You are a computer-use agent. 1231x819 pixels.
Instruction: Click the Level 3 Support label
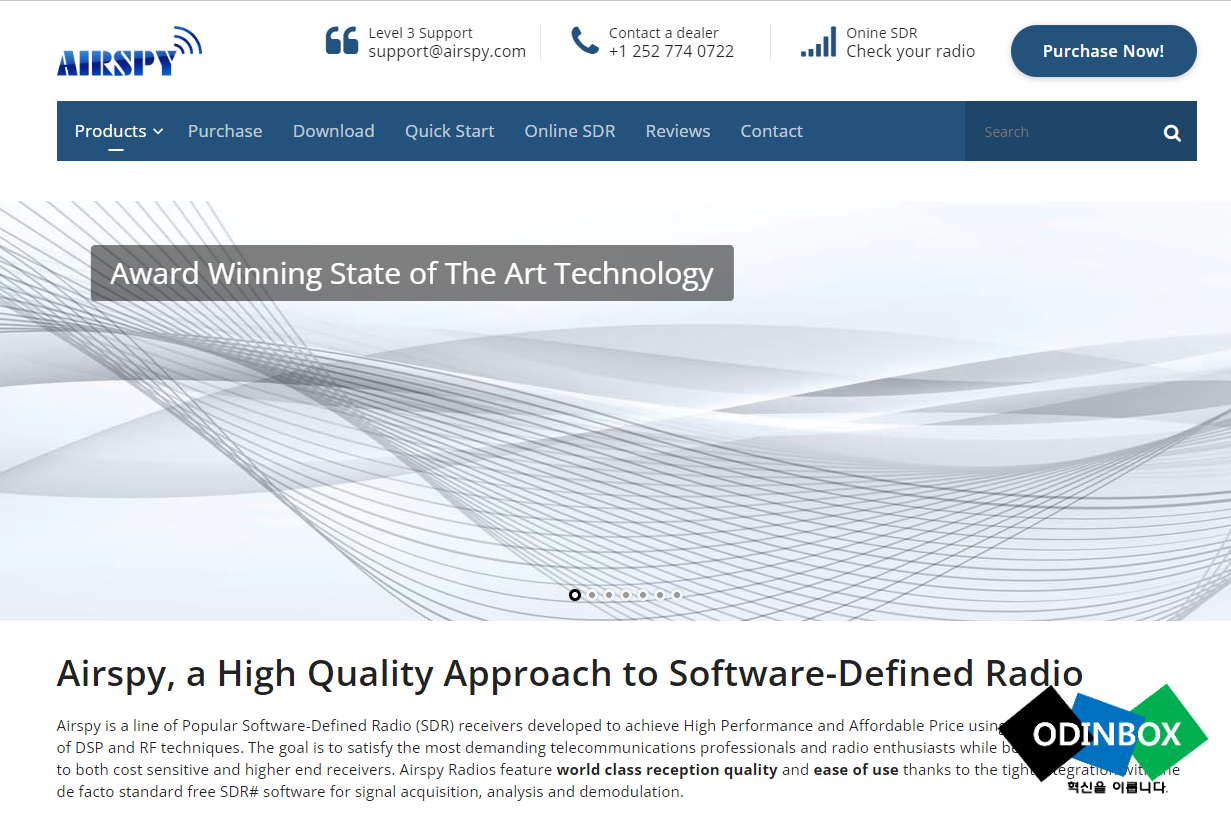coord(421,33)
